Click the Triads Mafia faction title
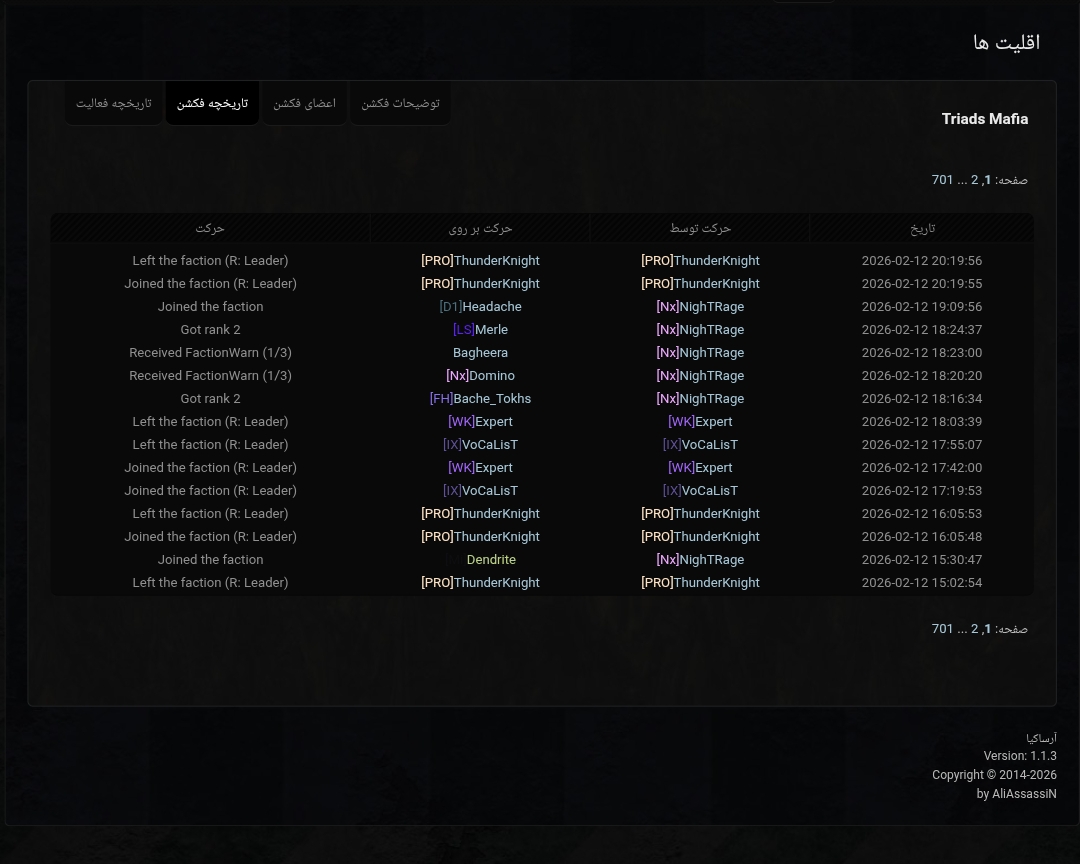The height and width of the screenshot is (864, 1080). tap(984, 119)
